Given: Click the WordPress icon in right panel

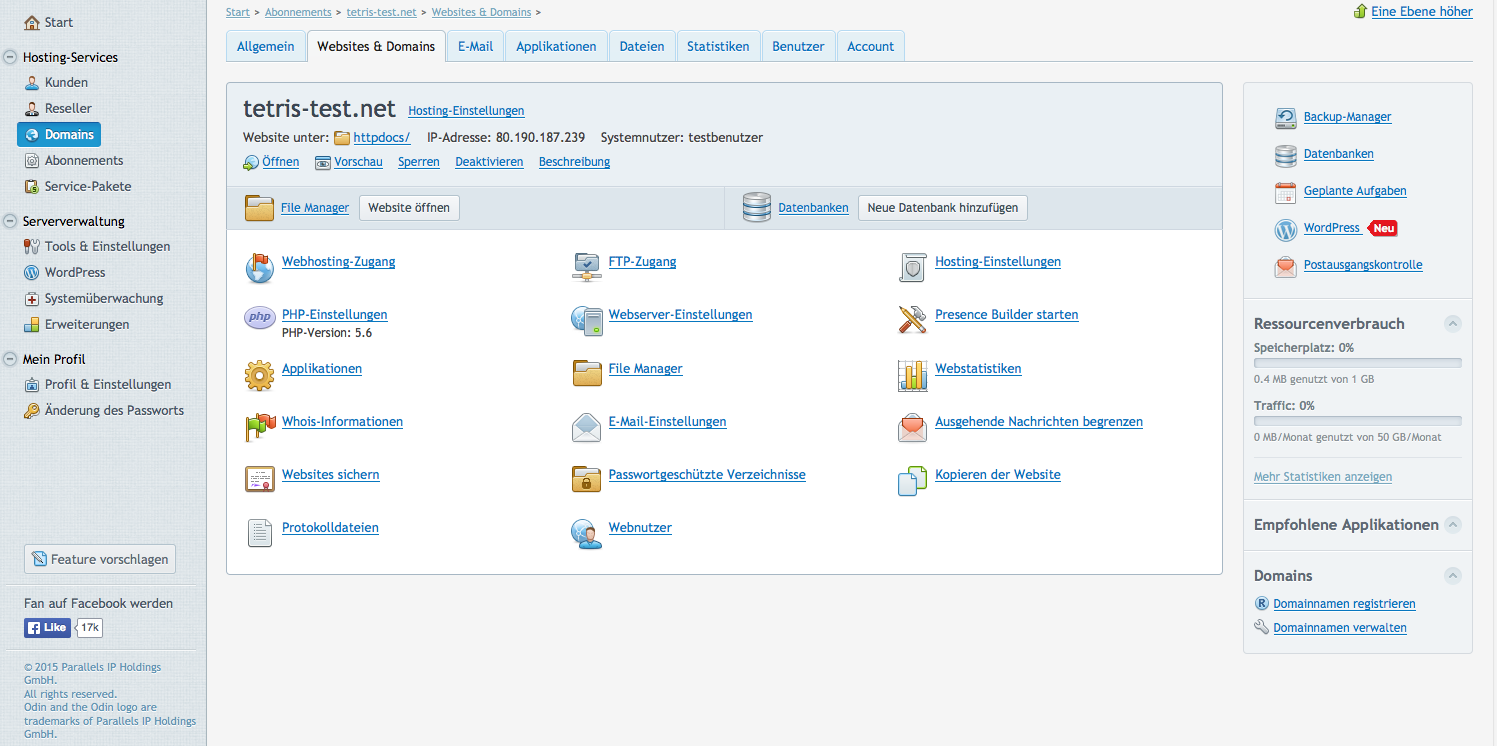Looking at the screenshot, I should click(x=1285, y=229).
